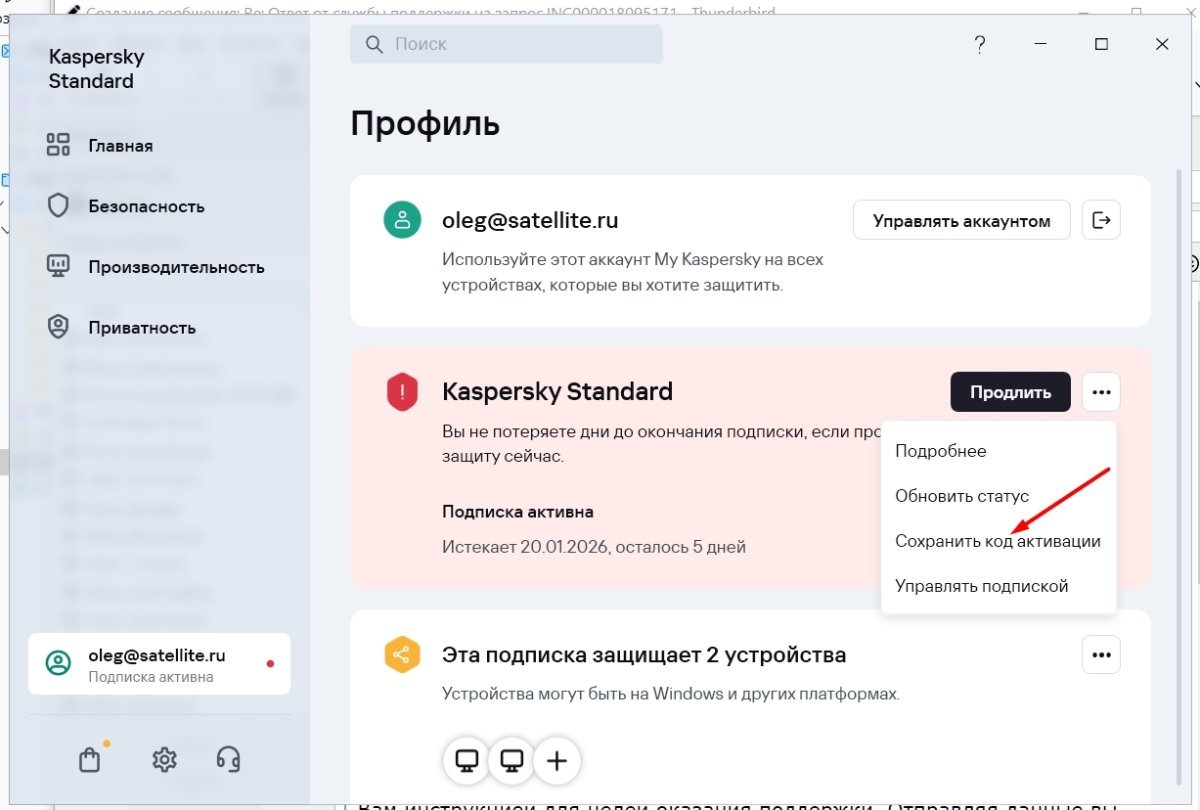Screen dimensions: 1200x810
Task: Open three-dots menu for protected devices card
Action: pos(1101,655)
